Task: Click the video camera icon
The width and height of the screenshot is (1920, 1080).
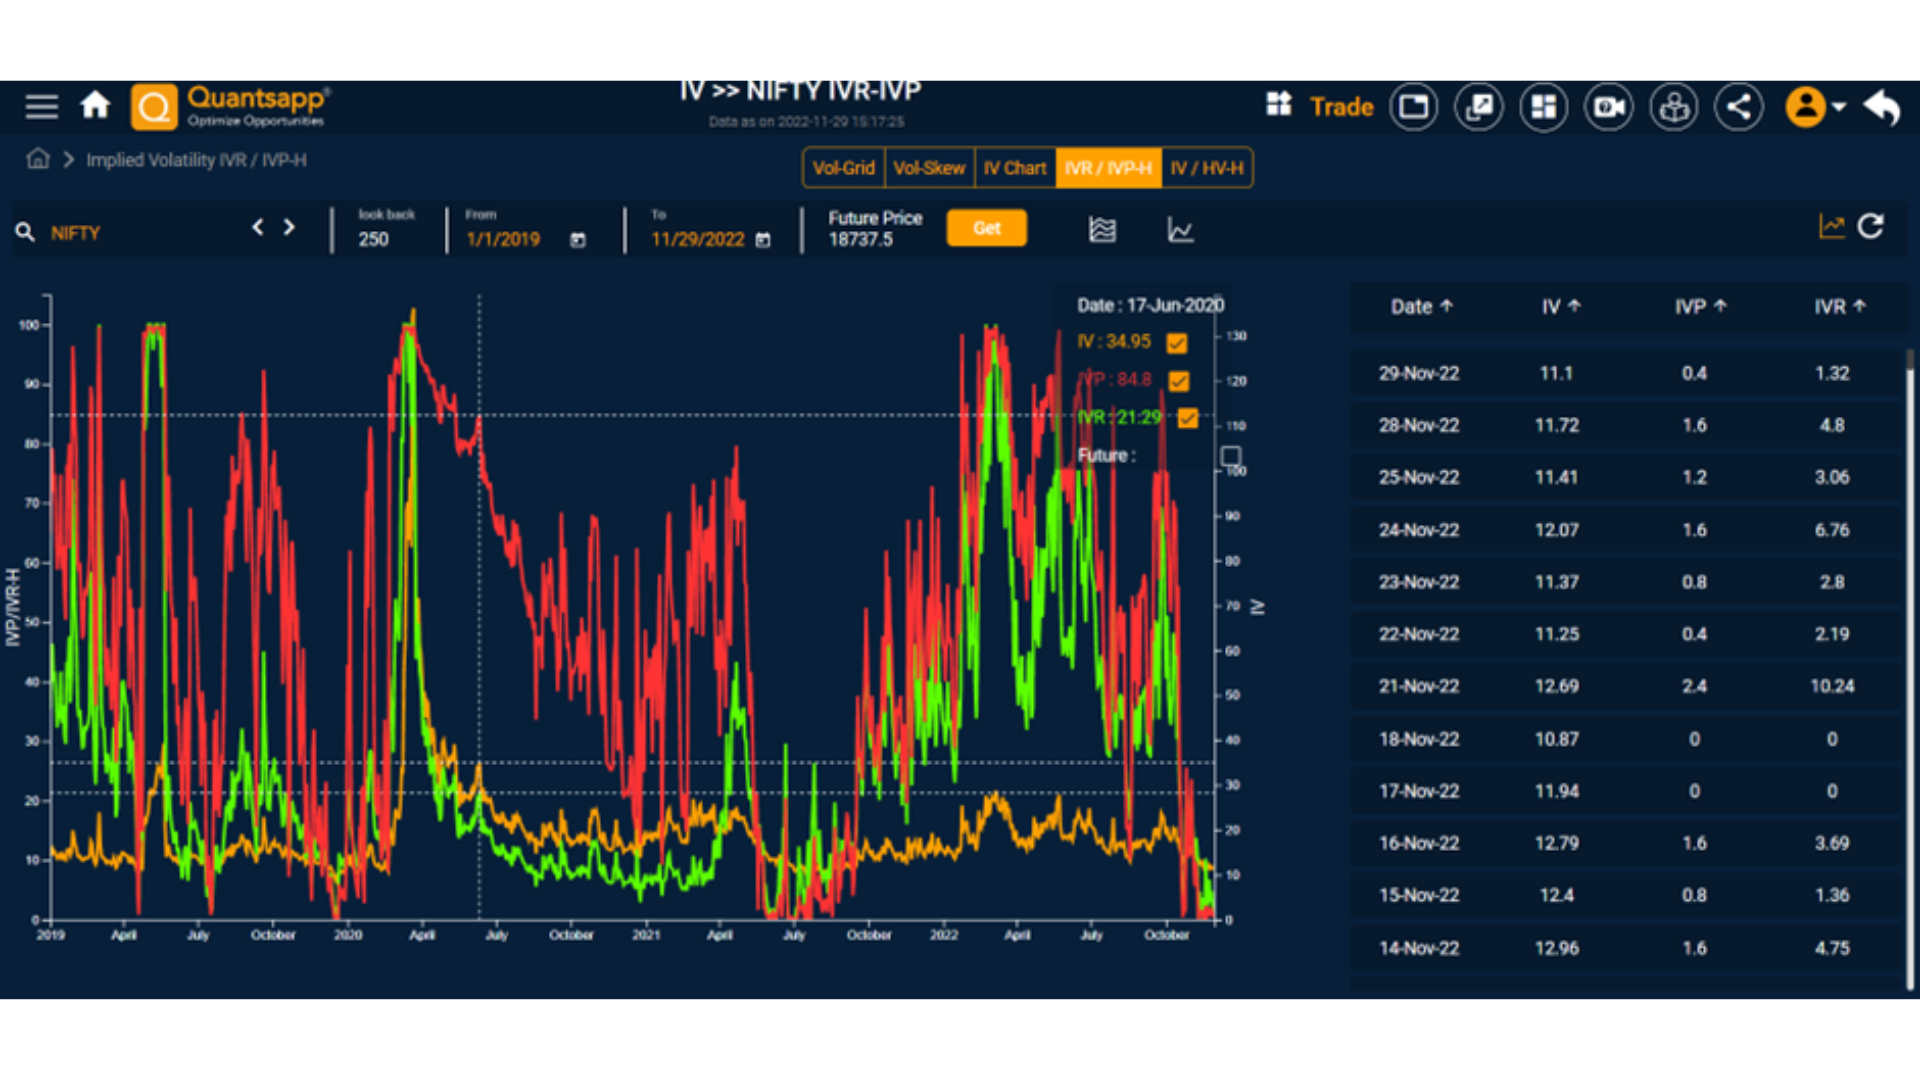Action: pyautogui.click(x=1608, y=107)
